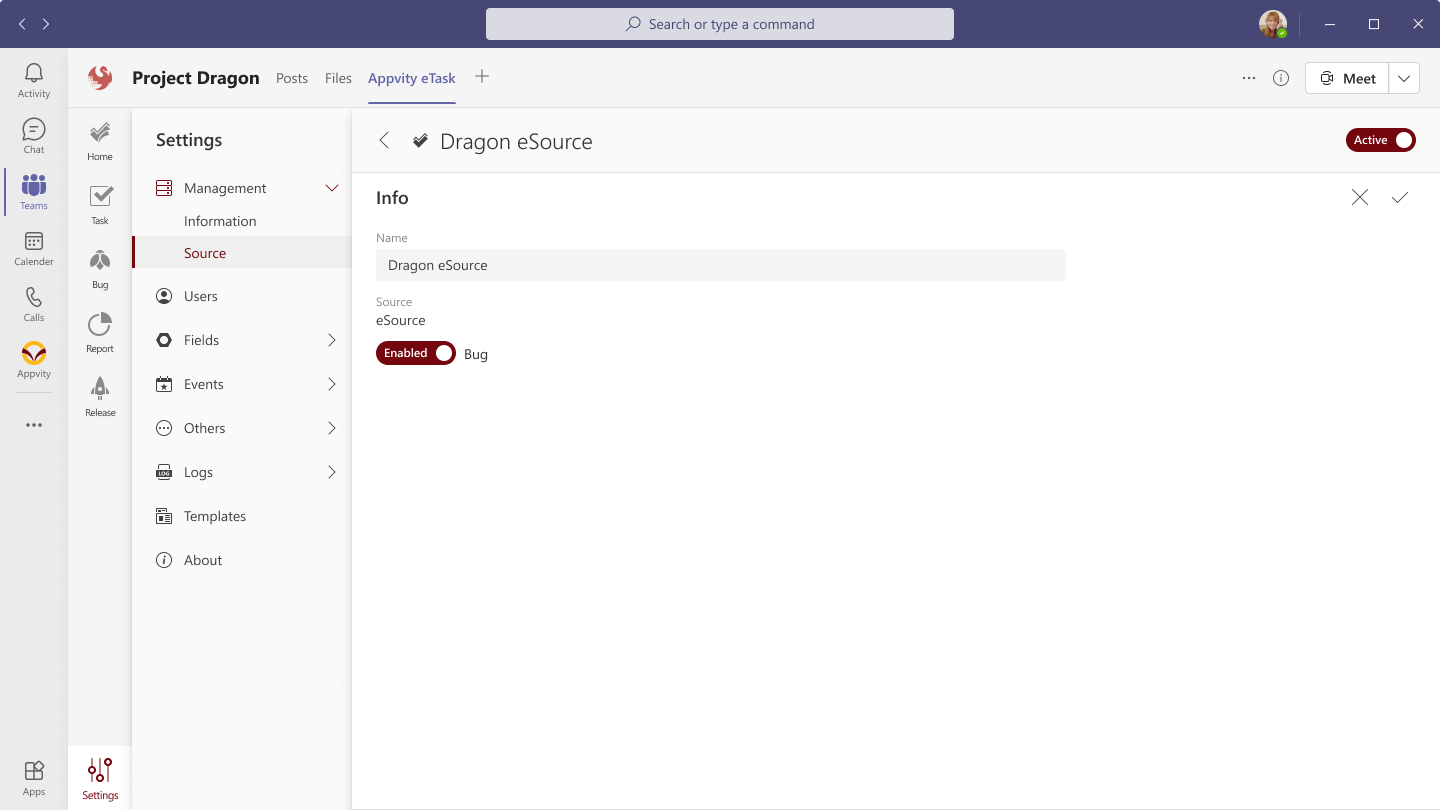Expand the Events settings group
This screenshot has height=810, width=1440.
[x=332, y=384]
